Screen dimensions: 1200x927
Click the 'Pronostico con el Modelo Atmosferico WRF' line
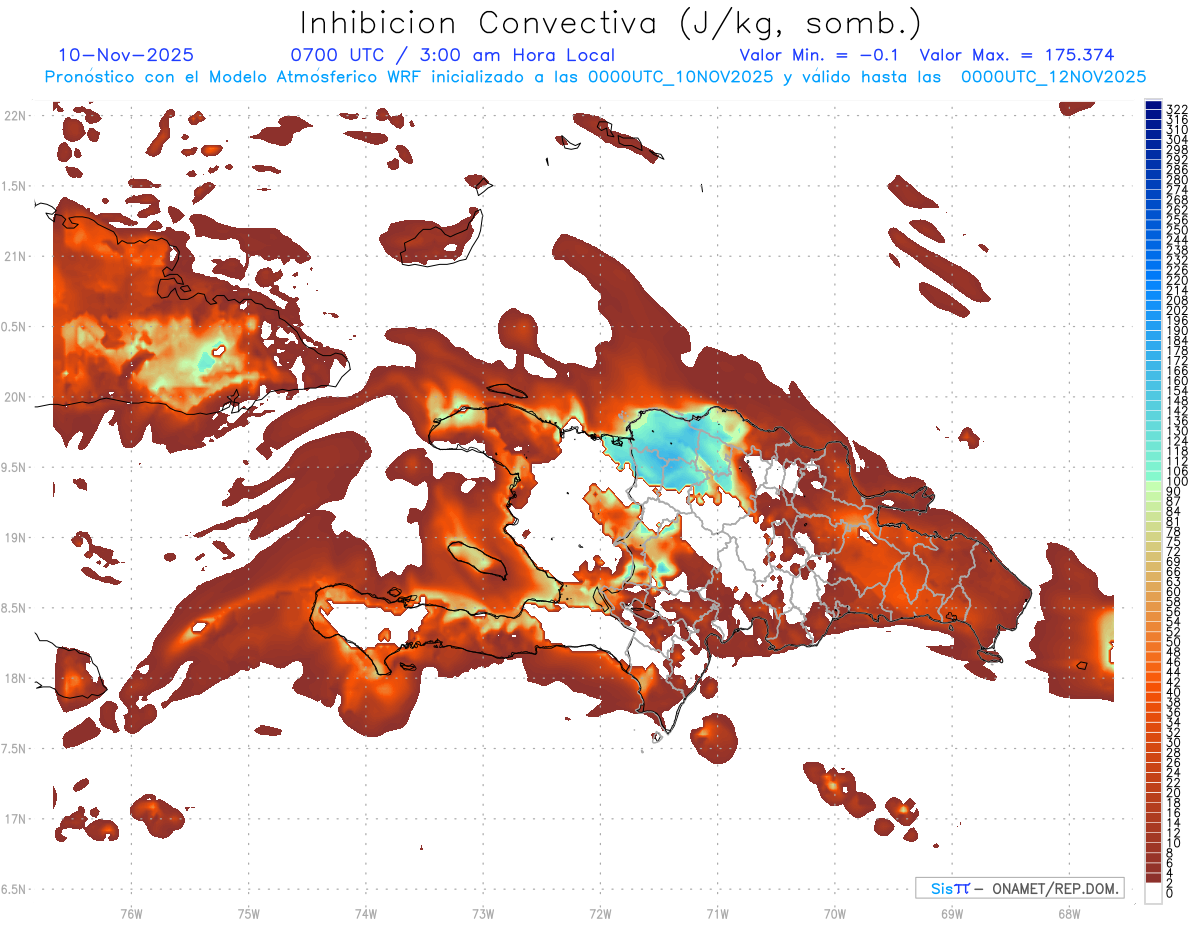point(232,77)
